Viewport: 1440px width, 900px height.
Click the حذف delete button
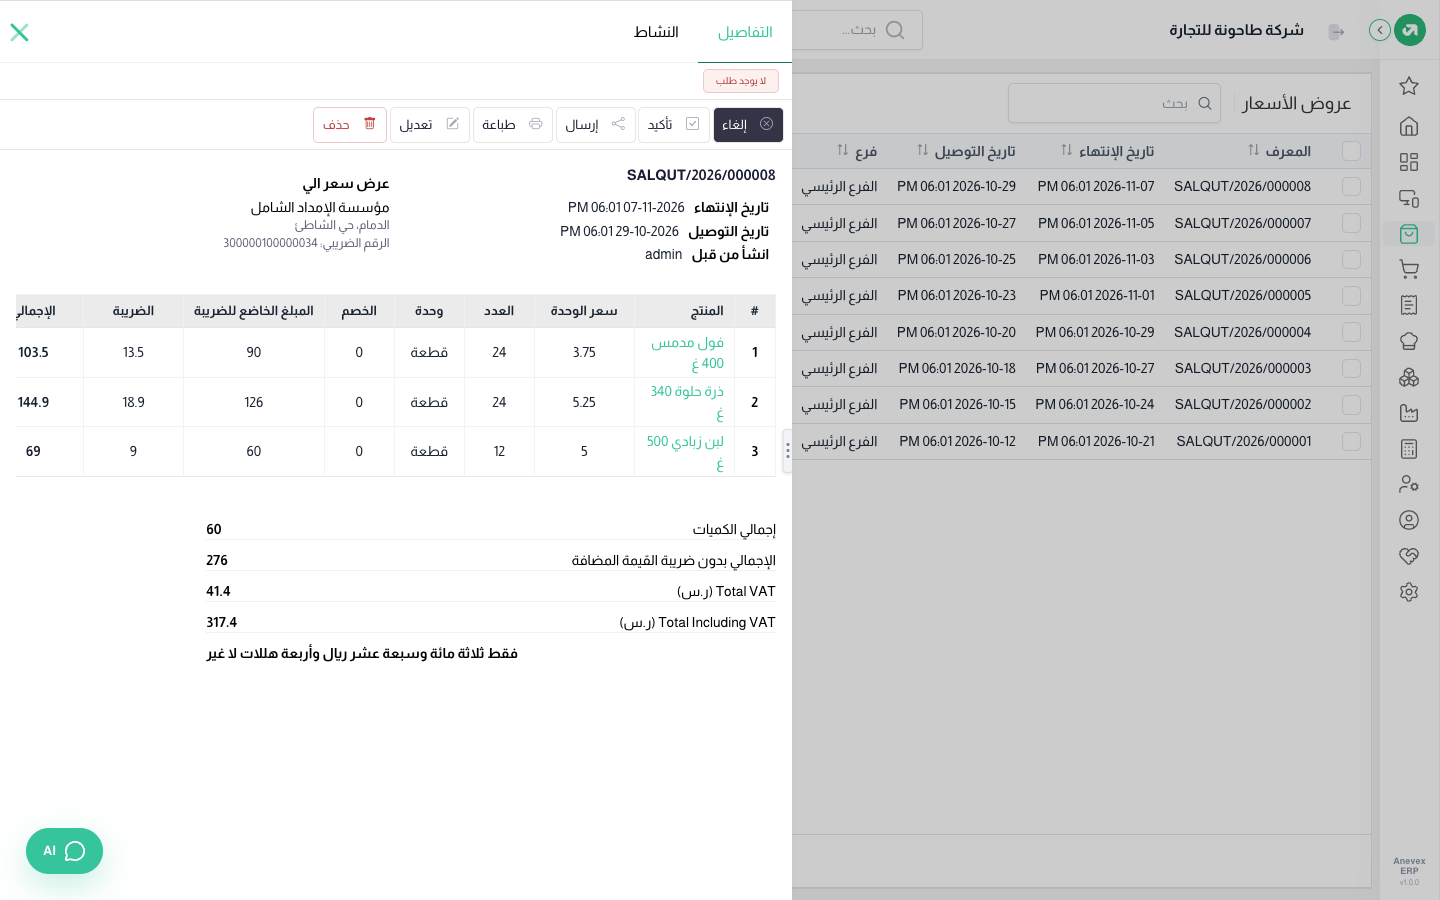tap(350, 125)
